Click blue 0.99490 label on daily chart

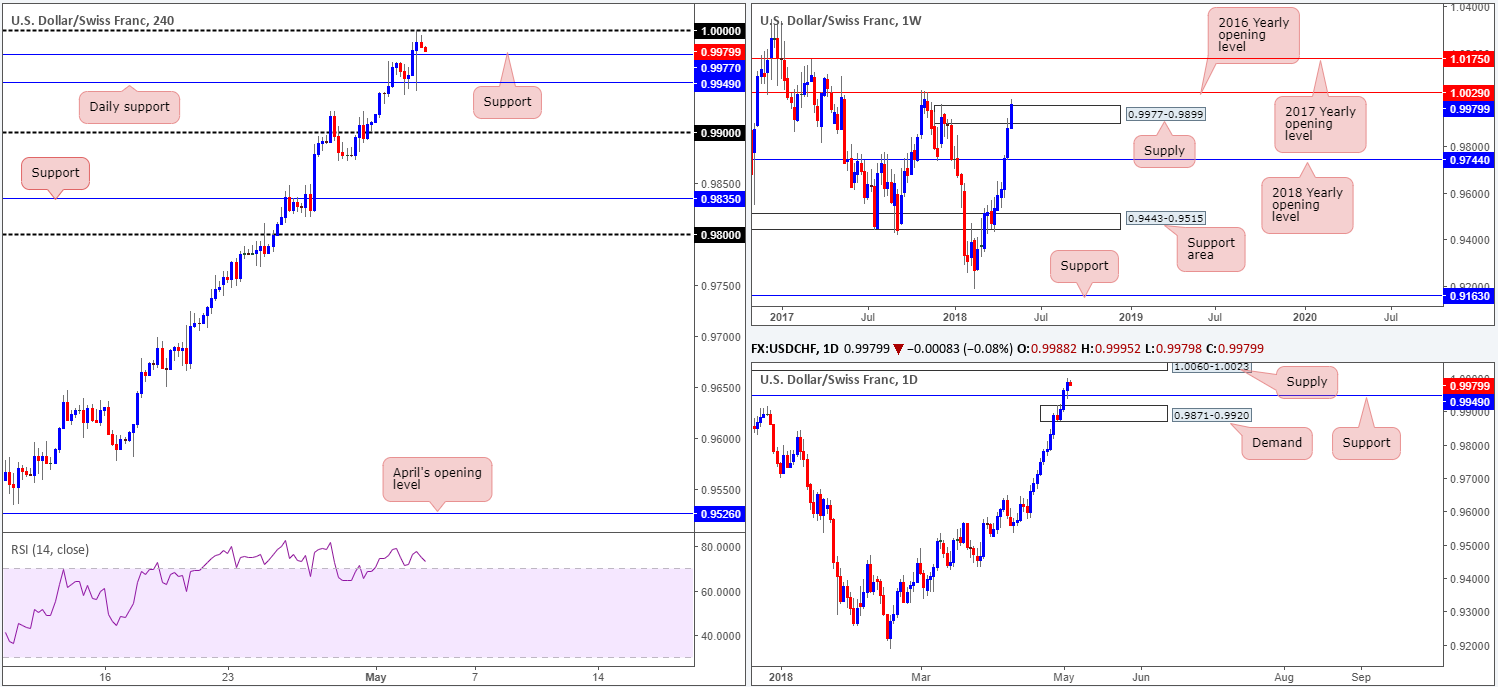pyautogui.click(x=1467, y=401)
